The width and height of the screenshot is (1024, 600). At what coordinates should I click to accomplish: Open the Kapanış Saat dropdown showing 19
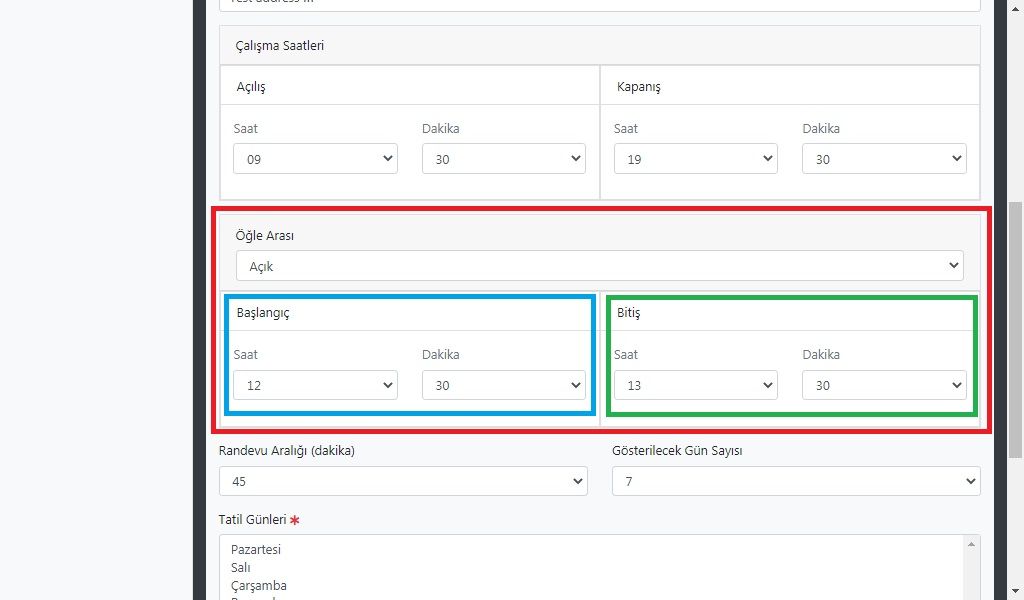coord(695,159)
